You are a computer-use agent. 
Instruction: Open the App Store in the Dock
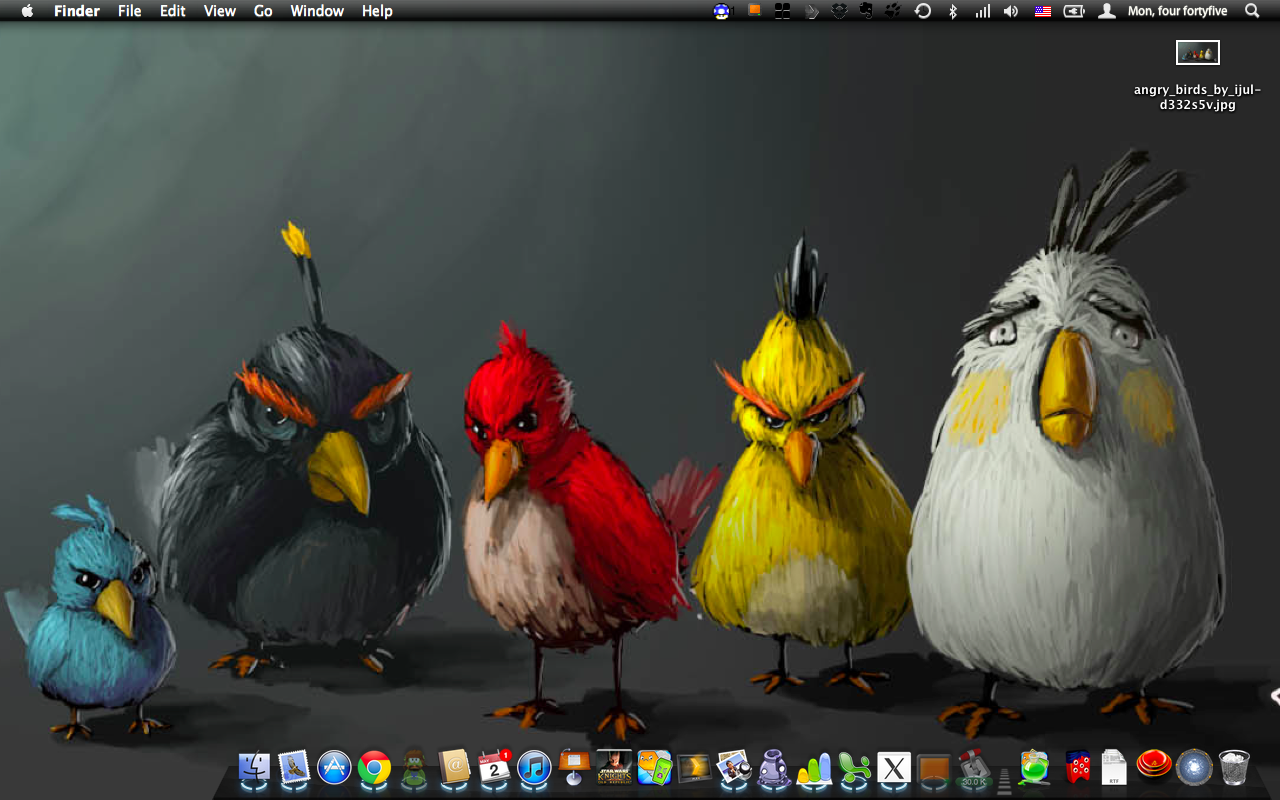(334, 767)
